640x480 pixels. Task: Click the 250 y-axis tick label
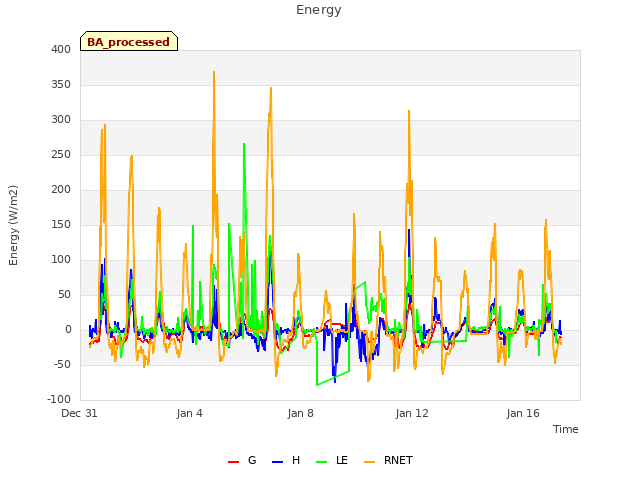pyautogui.click(x=61, y=155)
